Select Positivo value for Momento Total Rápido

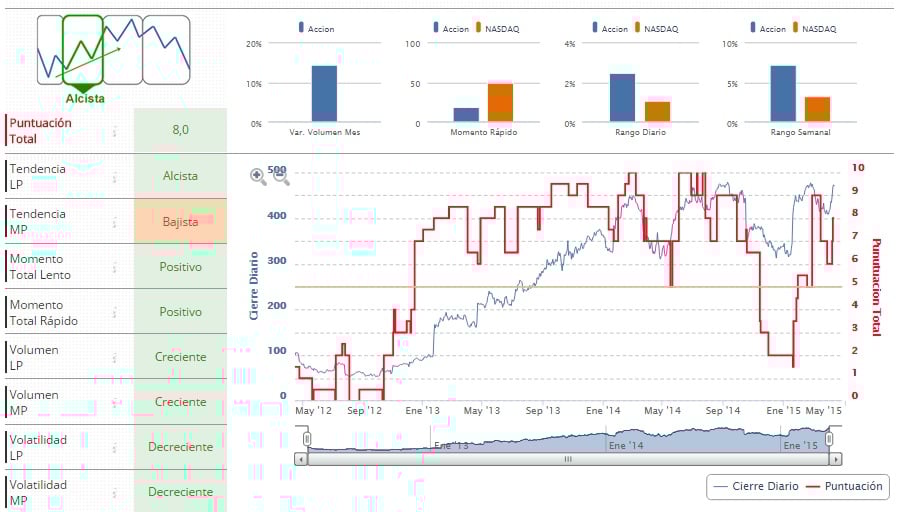(x=180, y=312)
